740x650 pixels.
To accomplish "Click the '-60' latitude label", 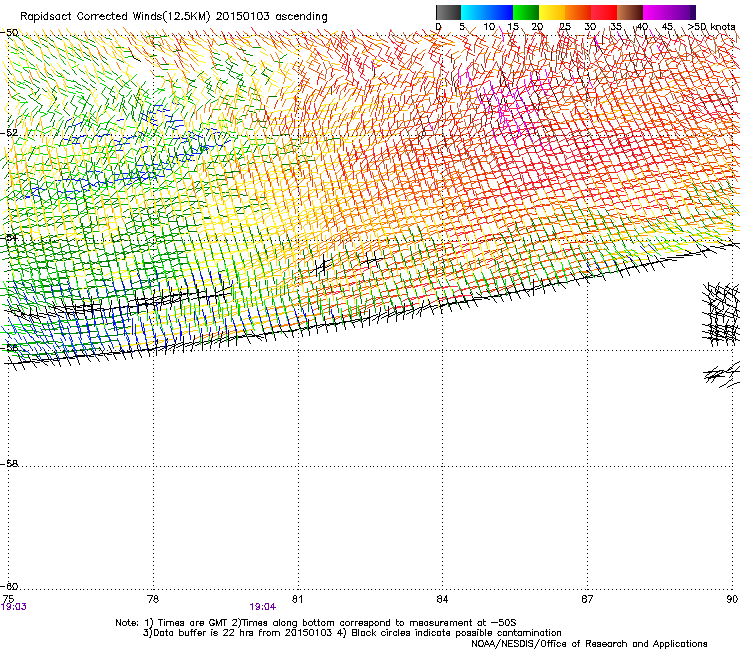I will tap(9, 586).
